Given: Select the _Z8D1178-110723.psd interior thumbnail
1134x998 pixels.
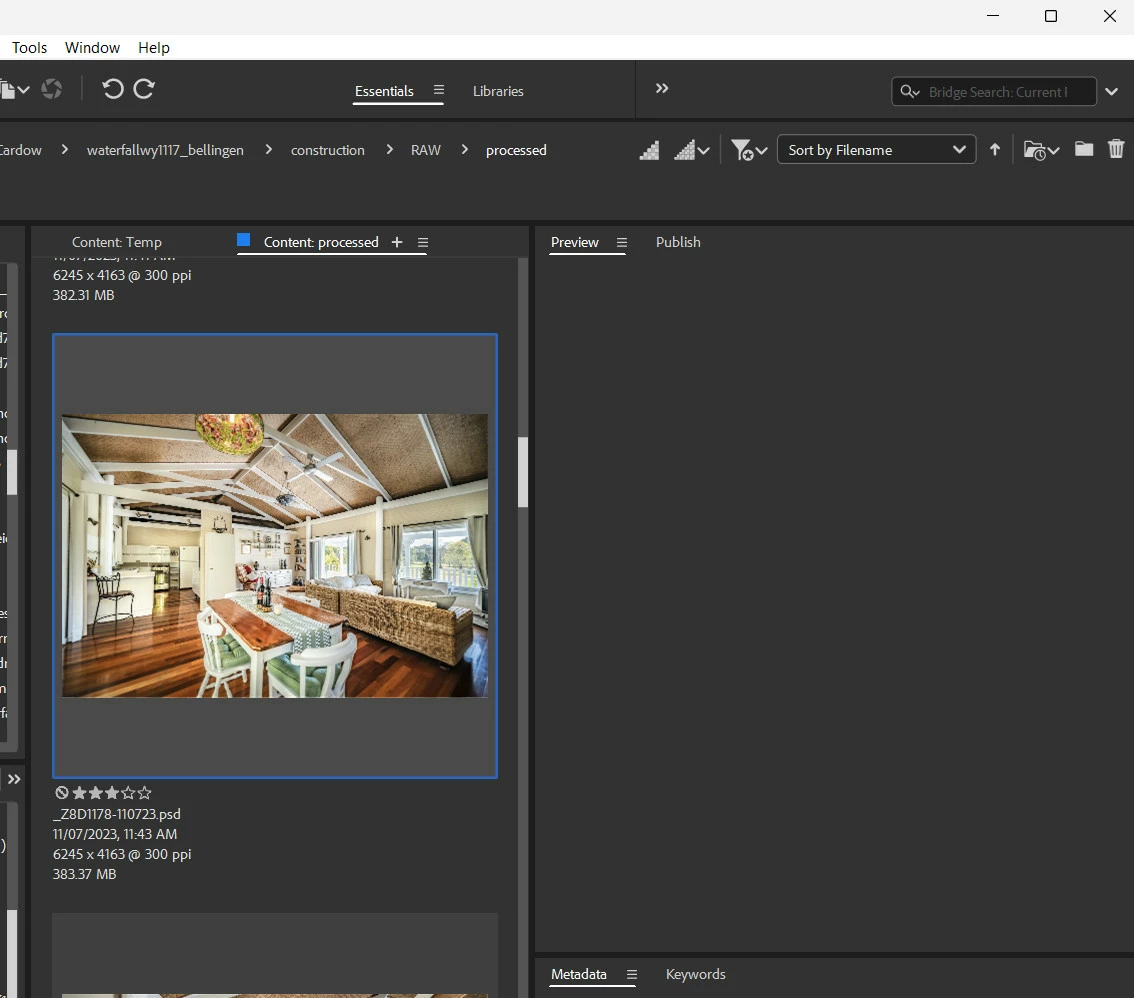Looking at the screenshot, I should coord(275,555).
